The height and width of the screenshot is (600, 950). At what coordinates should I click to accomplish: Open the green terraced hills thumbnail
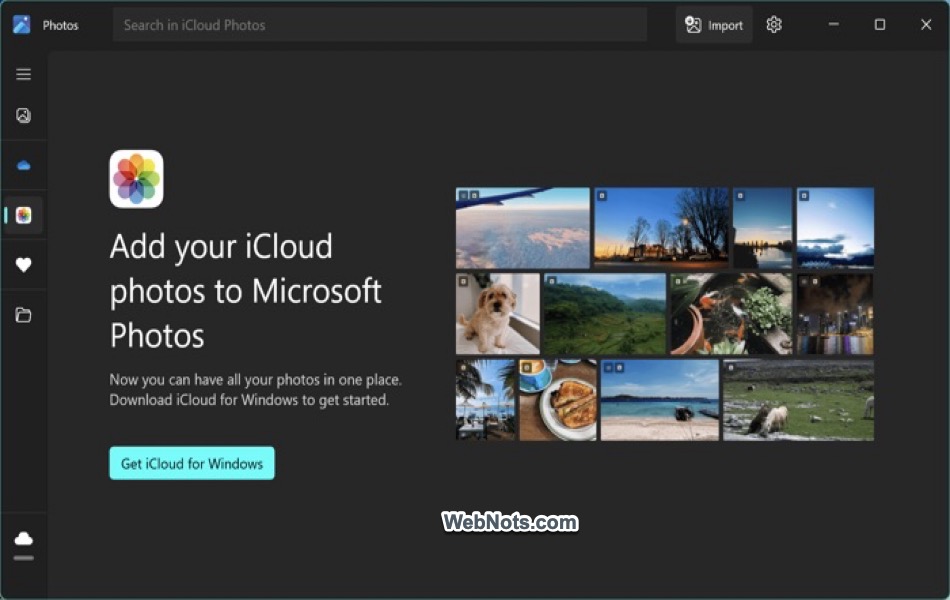coord(605,314)
